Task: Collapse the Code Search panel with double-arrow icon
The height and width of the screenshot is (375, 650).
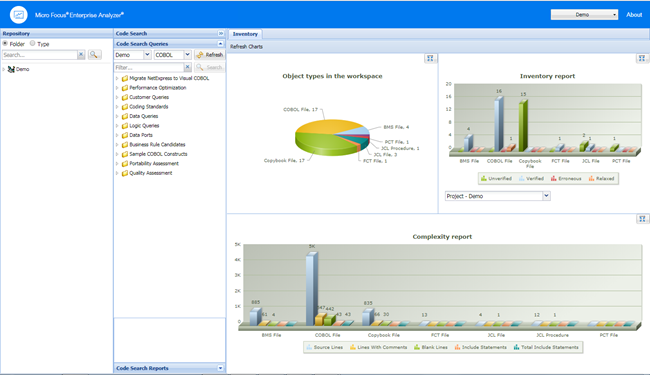Action: 221,33
